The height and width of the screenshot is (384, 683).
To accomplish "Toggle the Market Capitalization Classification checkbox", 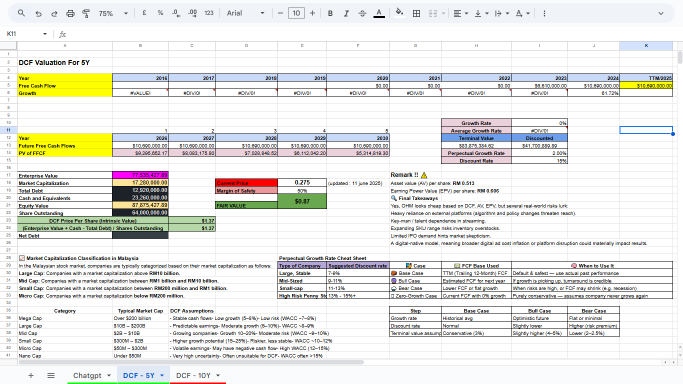I will 22,258.
